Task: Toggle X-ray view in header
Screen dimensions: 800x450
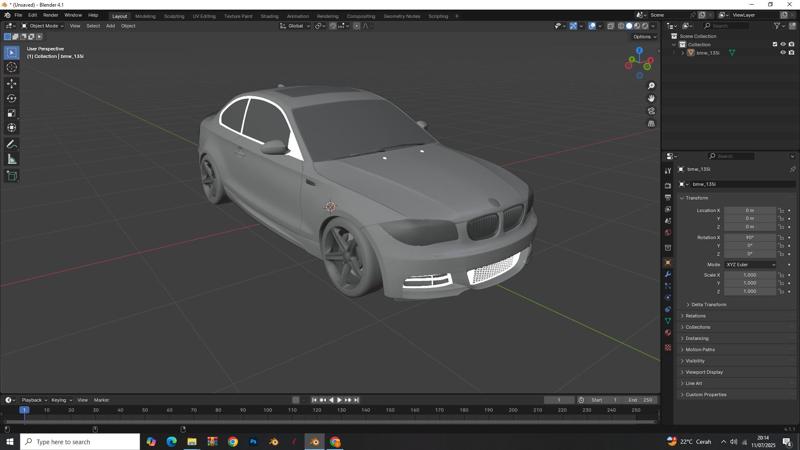Action: pyautogui.click(x=610, y=26)
